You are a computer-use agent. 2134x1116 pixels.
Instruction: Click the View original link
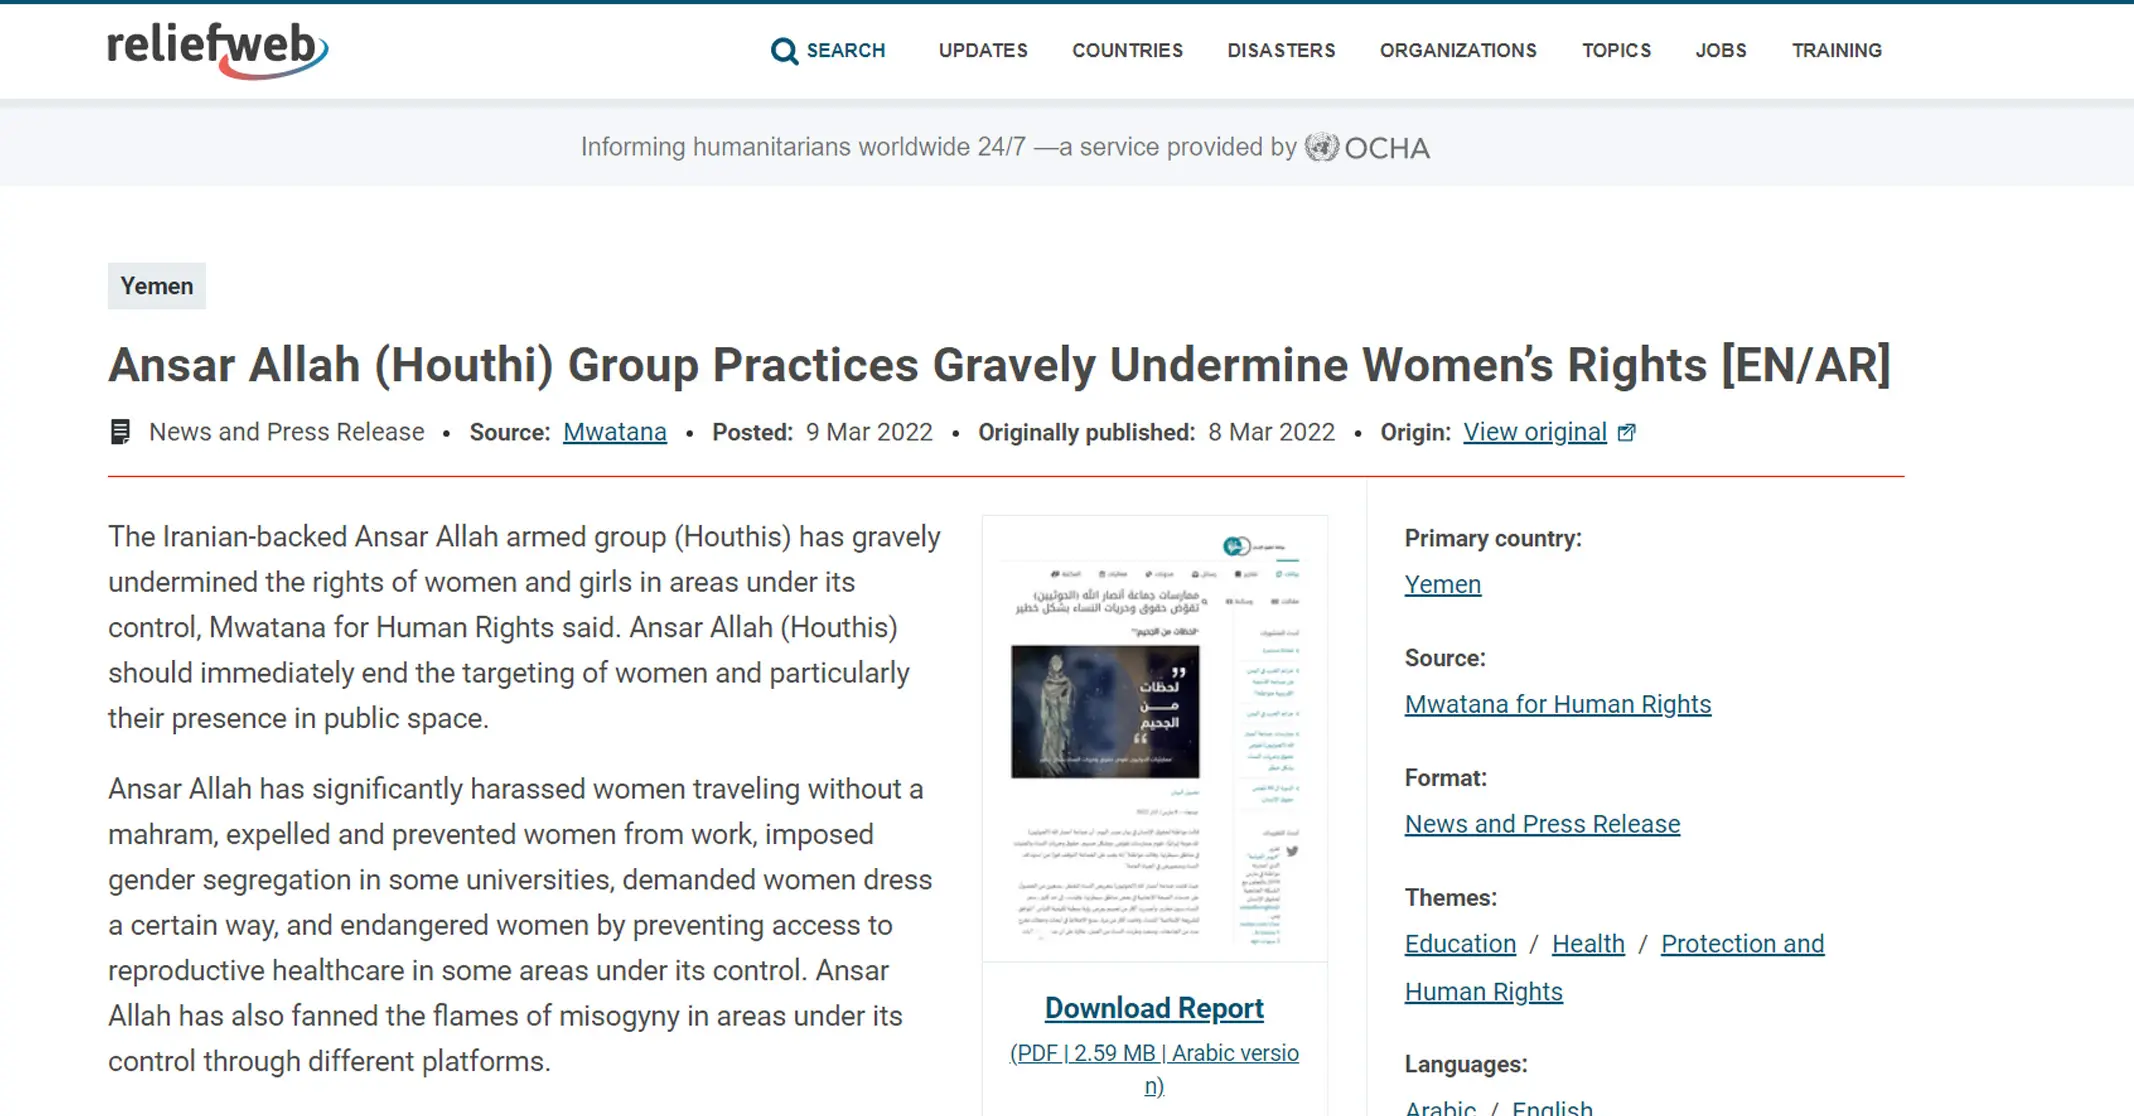(x=1535, y=432)
